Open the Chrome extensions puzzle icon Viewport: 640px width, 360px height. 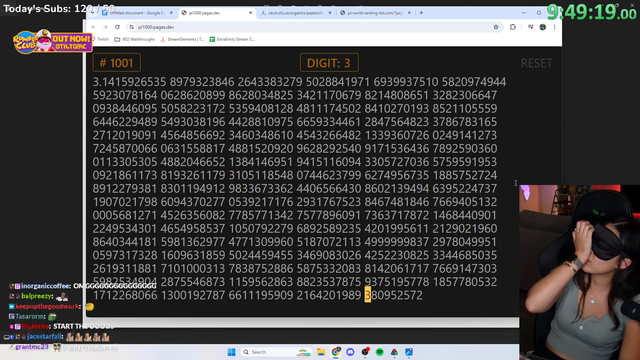pyautogui.click(x=513, y=27)
